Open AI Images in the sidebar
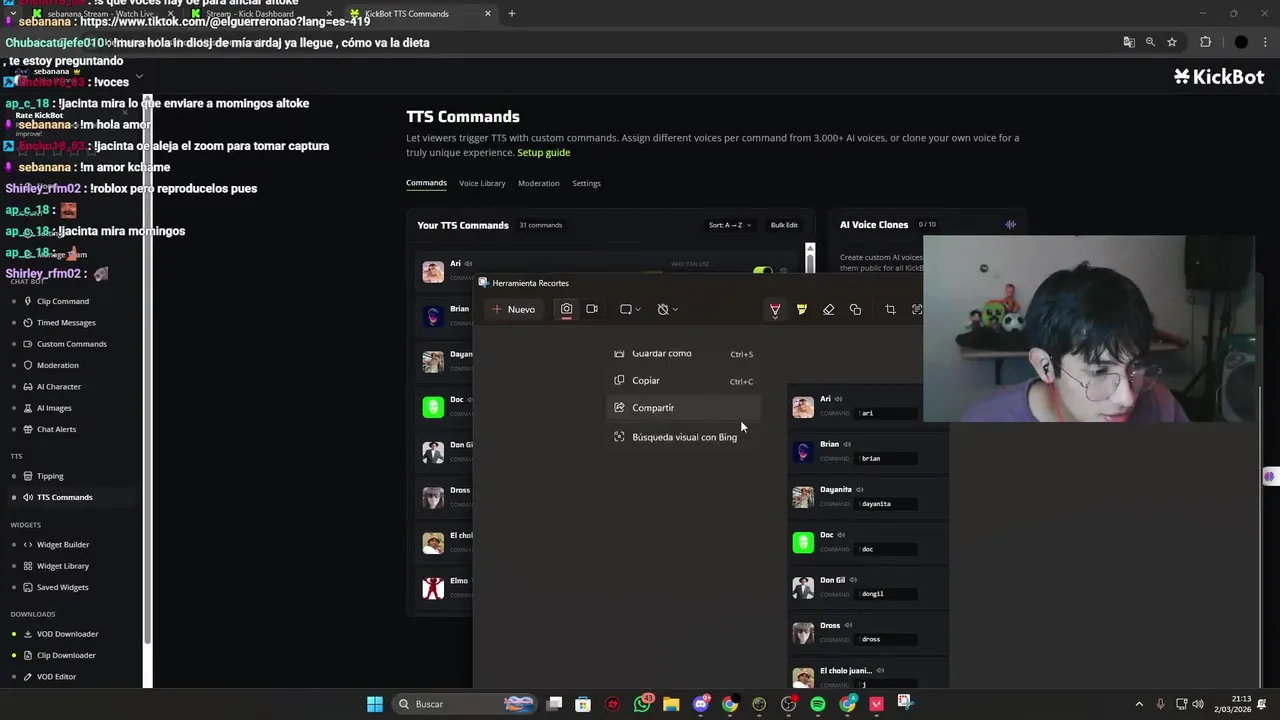Image resolution: width=1280 pixels, height=720 pixels. tap(54, 408)
